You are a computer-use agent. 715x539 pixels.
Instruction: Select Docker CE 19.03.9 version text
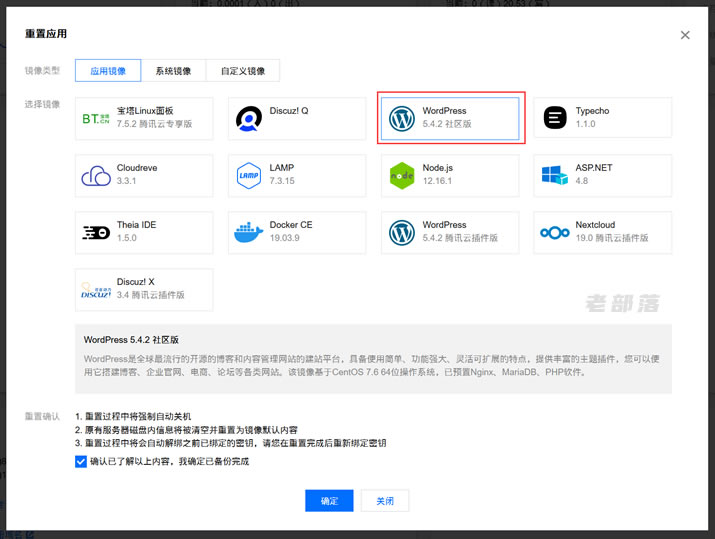(285, 238)
